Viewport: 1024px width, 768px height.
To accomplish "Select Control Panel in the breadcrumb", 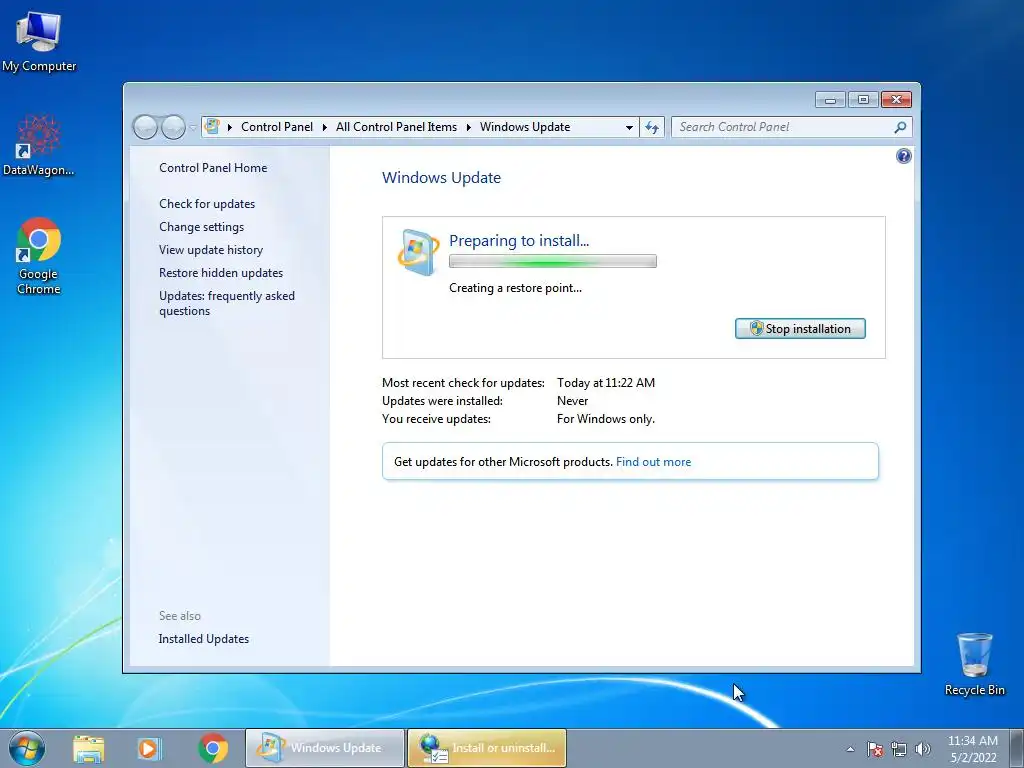I will 277,127.
